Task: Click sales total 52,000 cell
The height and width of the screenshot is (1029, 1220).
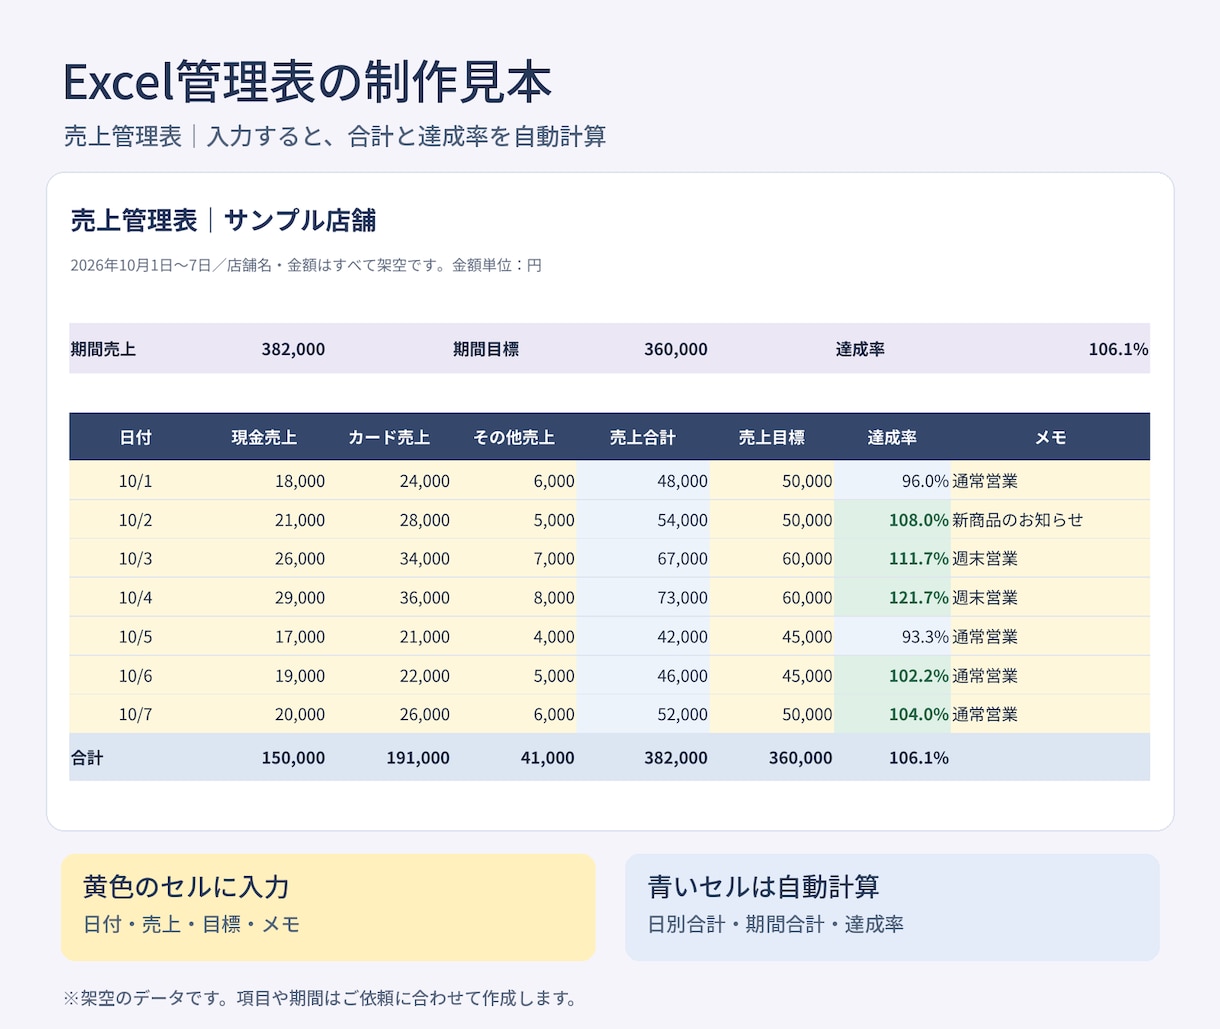Action: click(x=643, y=715)
